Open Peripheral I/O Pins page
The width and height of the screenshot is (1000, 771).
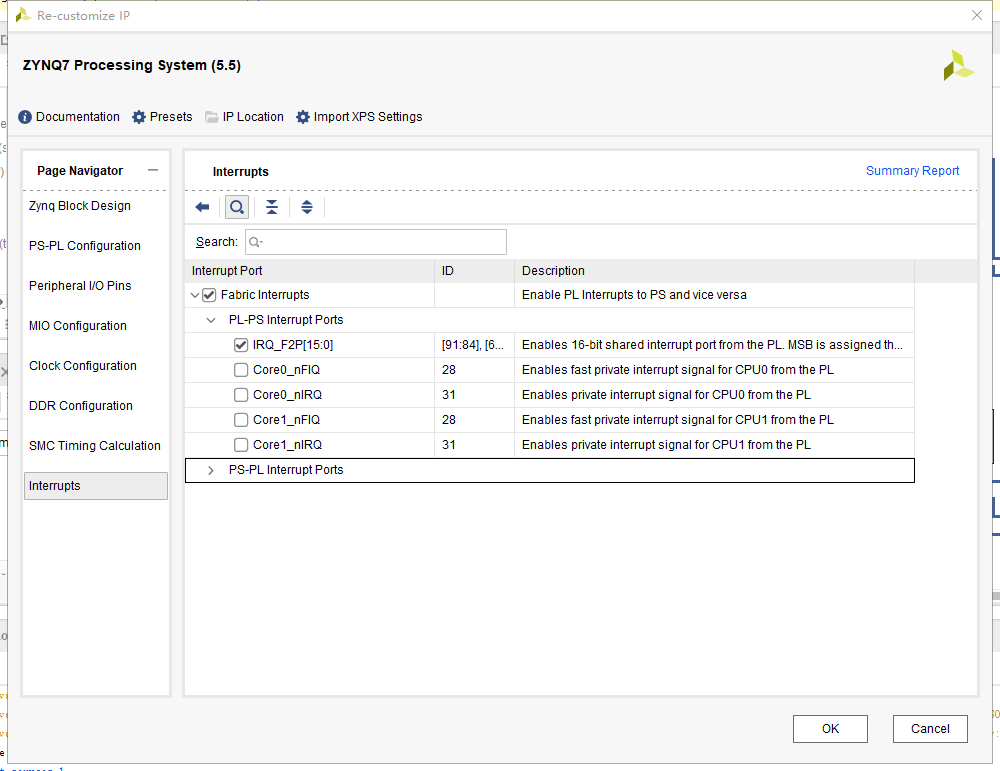80,286
